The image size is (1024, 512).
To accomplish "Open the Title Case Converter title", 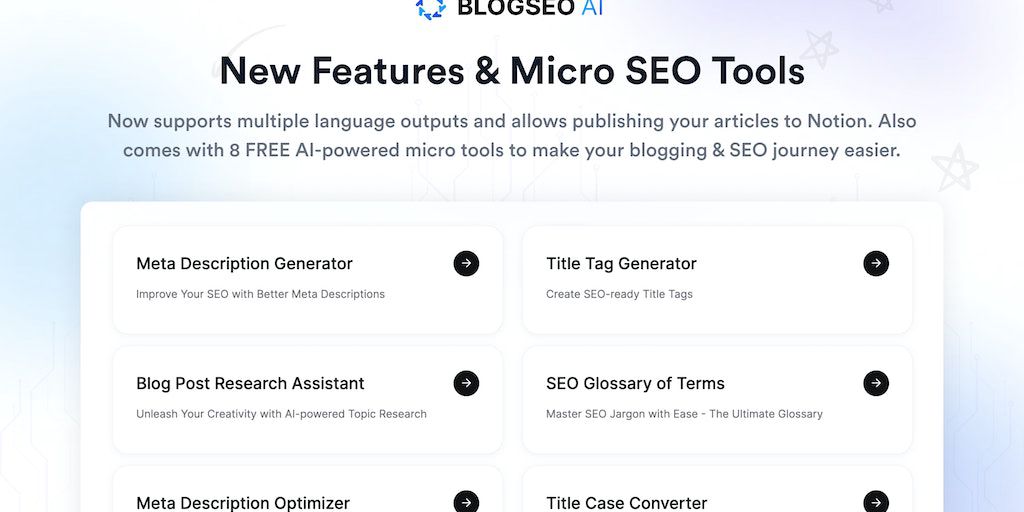I will tap(626, 503).
